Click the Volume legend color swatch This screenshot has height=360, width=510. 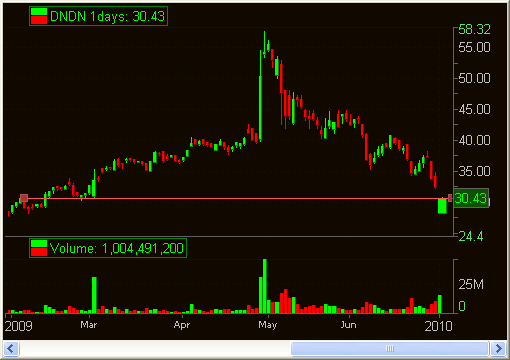click(39, 248)
